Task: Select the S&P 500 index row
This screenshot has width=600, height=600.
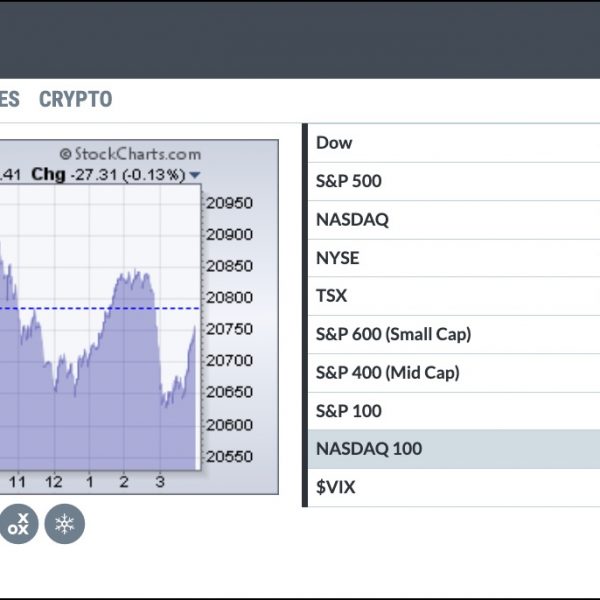Action: [x=454, y=181]
